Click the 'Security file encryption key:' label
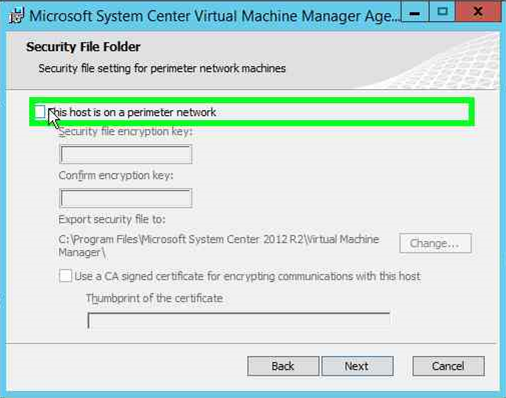This screenshot has width=506, height=398. pyautogui.click(x=126, y=131)
